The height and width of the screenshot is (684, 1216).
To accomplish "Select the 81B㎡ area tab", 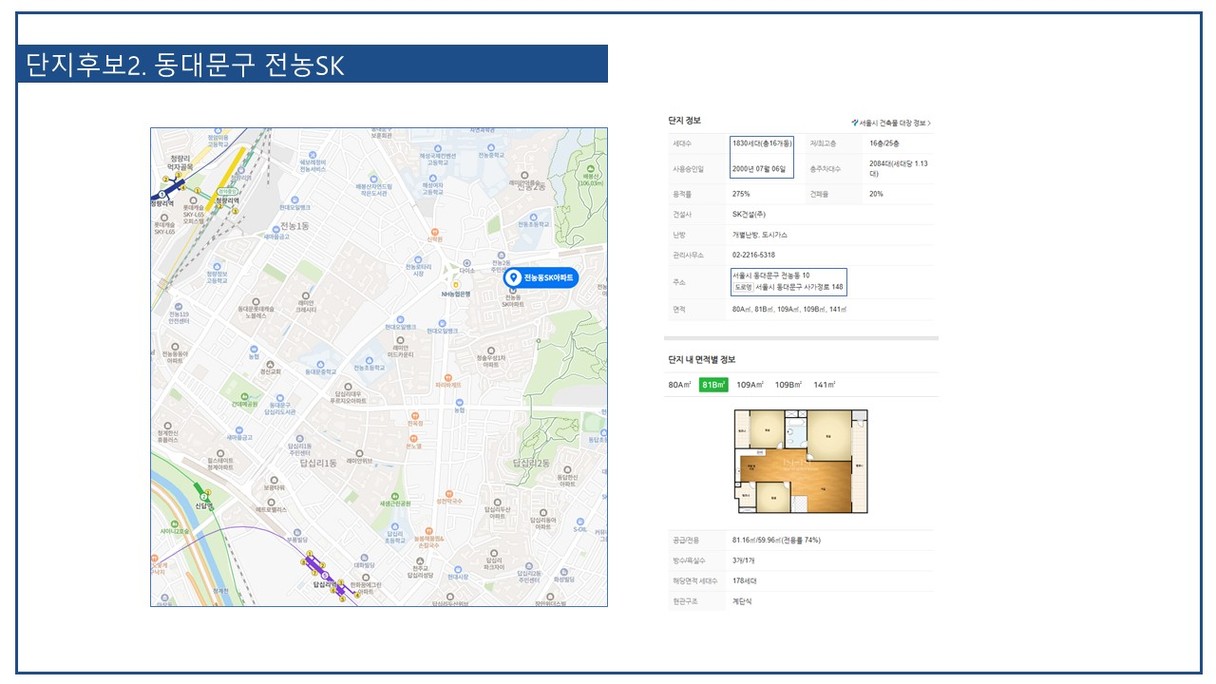I will pos(713,385).
